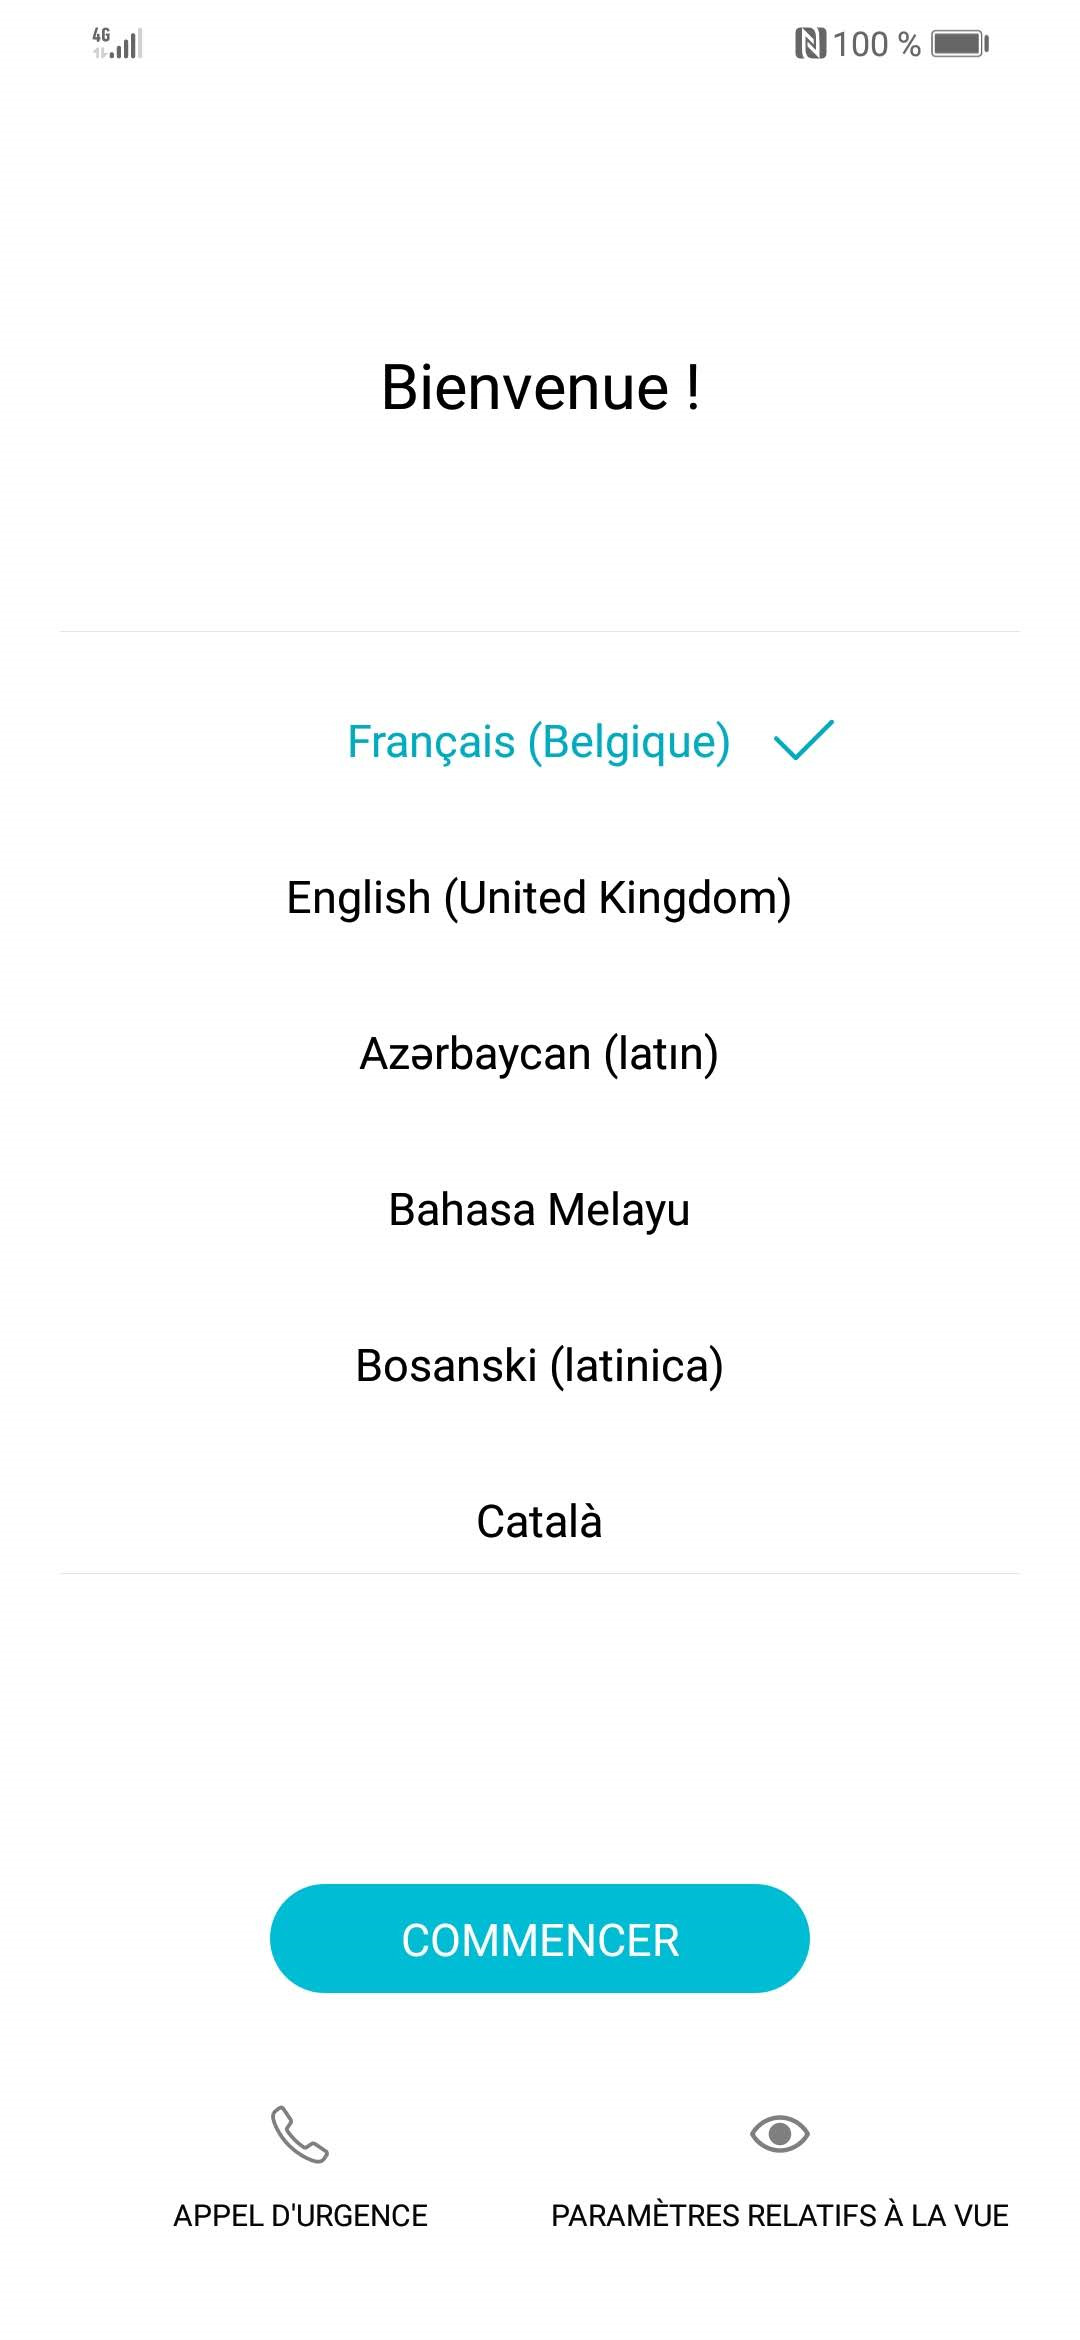
Task: Tap the divider line below Català
Action: [x=540, y=1573]
